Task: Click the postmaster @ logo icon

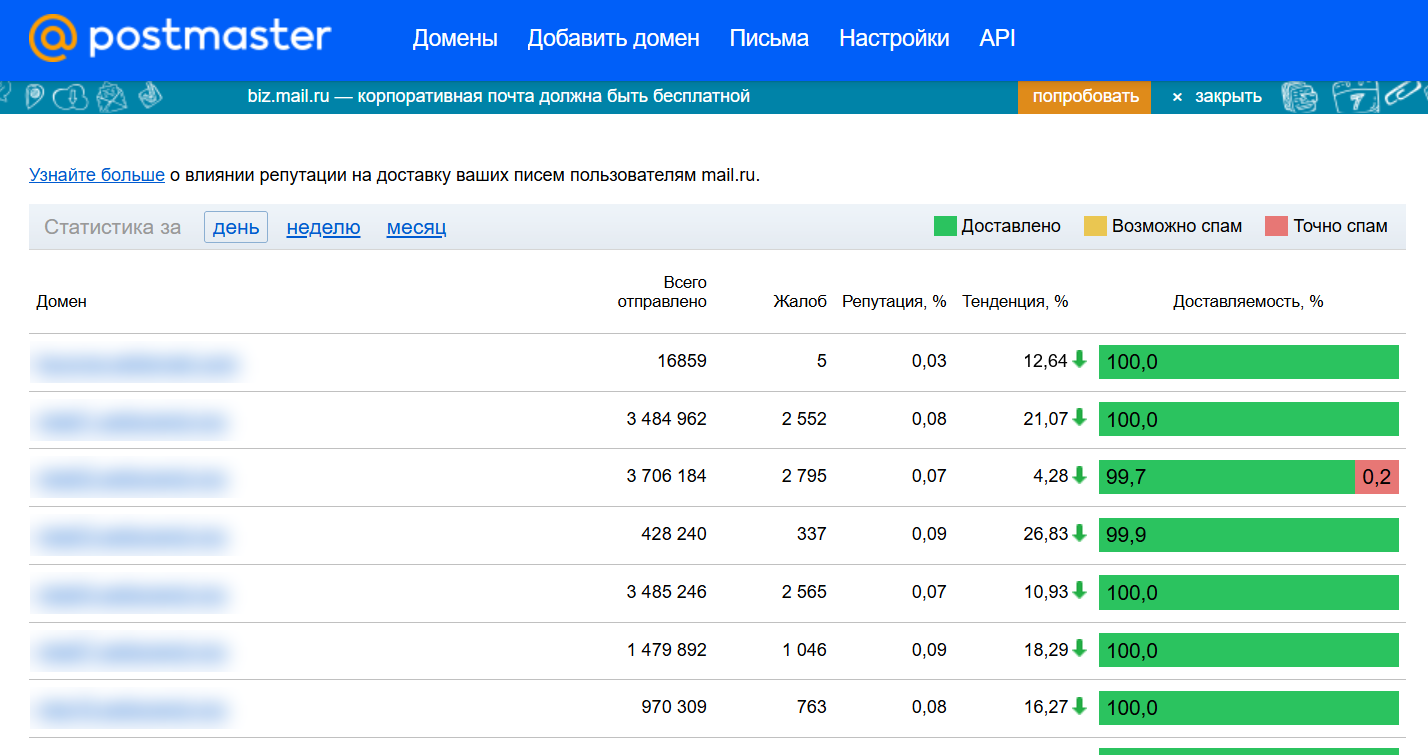Action: (53, 38)
